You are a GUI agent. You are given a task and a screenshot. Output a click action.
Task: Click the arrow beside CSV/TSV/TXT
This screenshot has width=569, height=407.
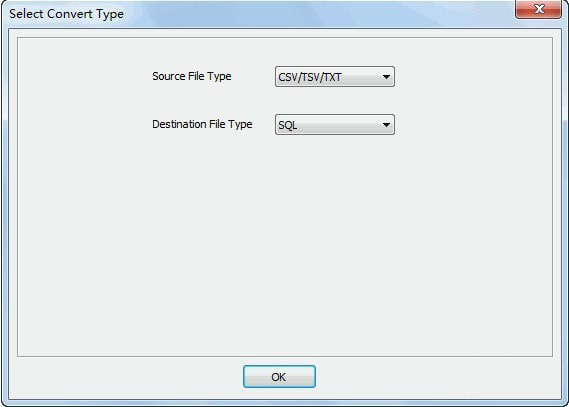click(386, 77)
